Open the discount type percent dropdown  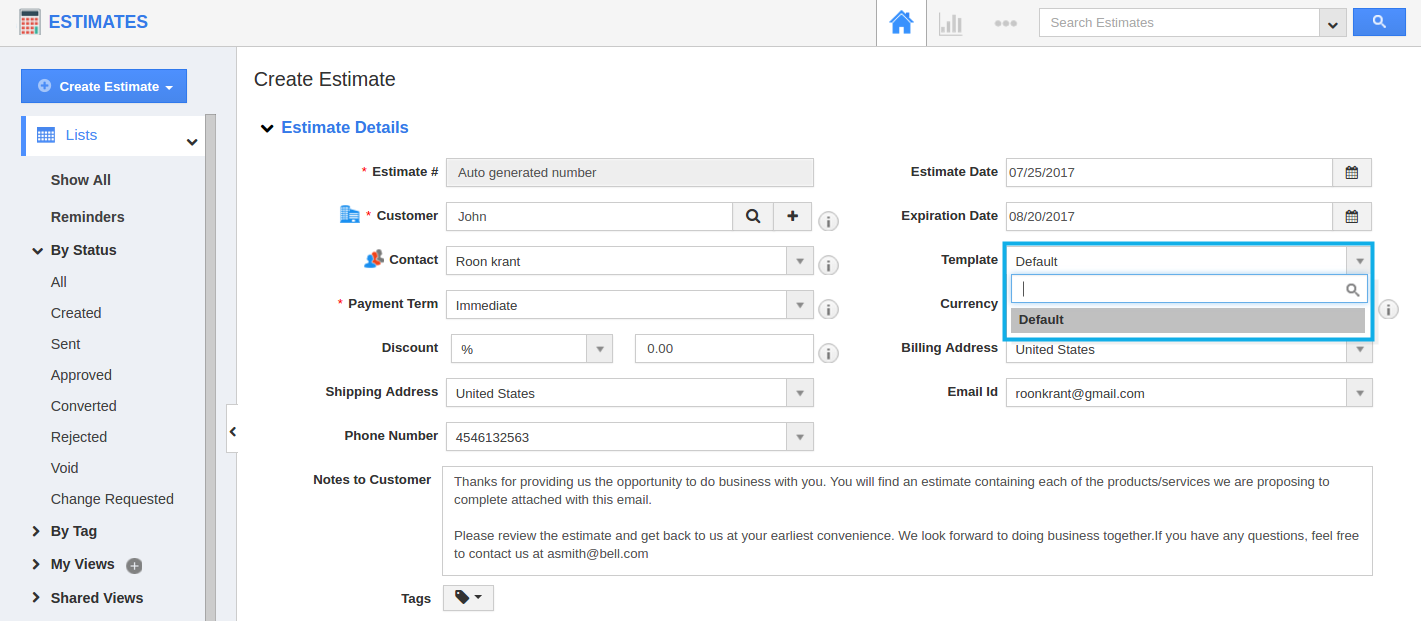[x=599, y=349]
